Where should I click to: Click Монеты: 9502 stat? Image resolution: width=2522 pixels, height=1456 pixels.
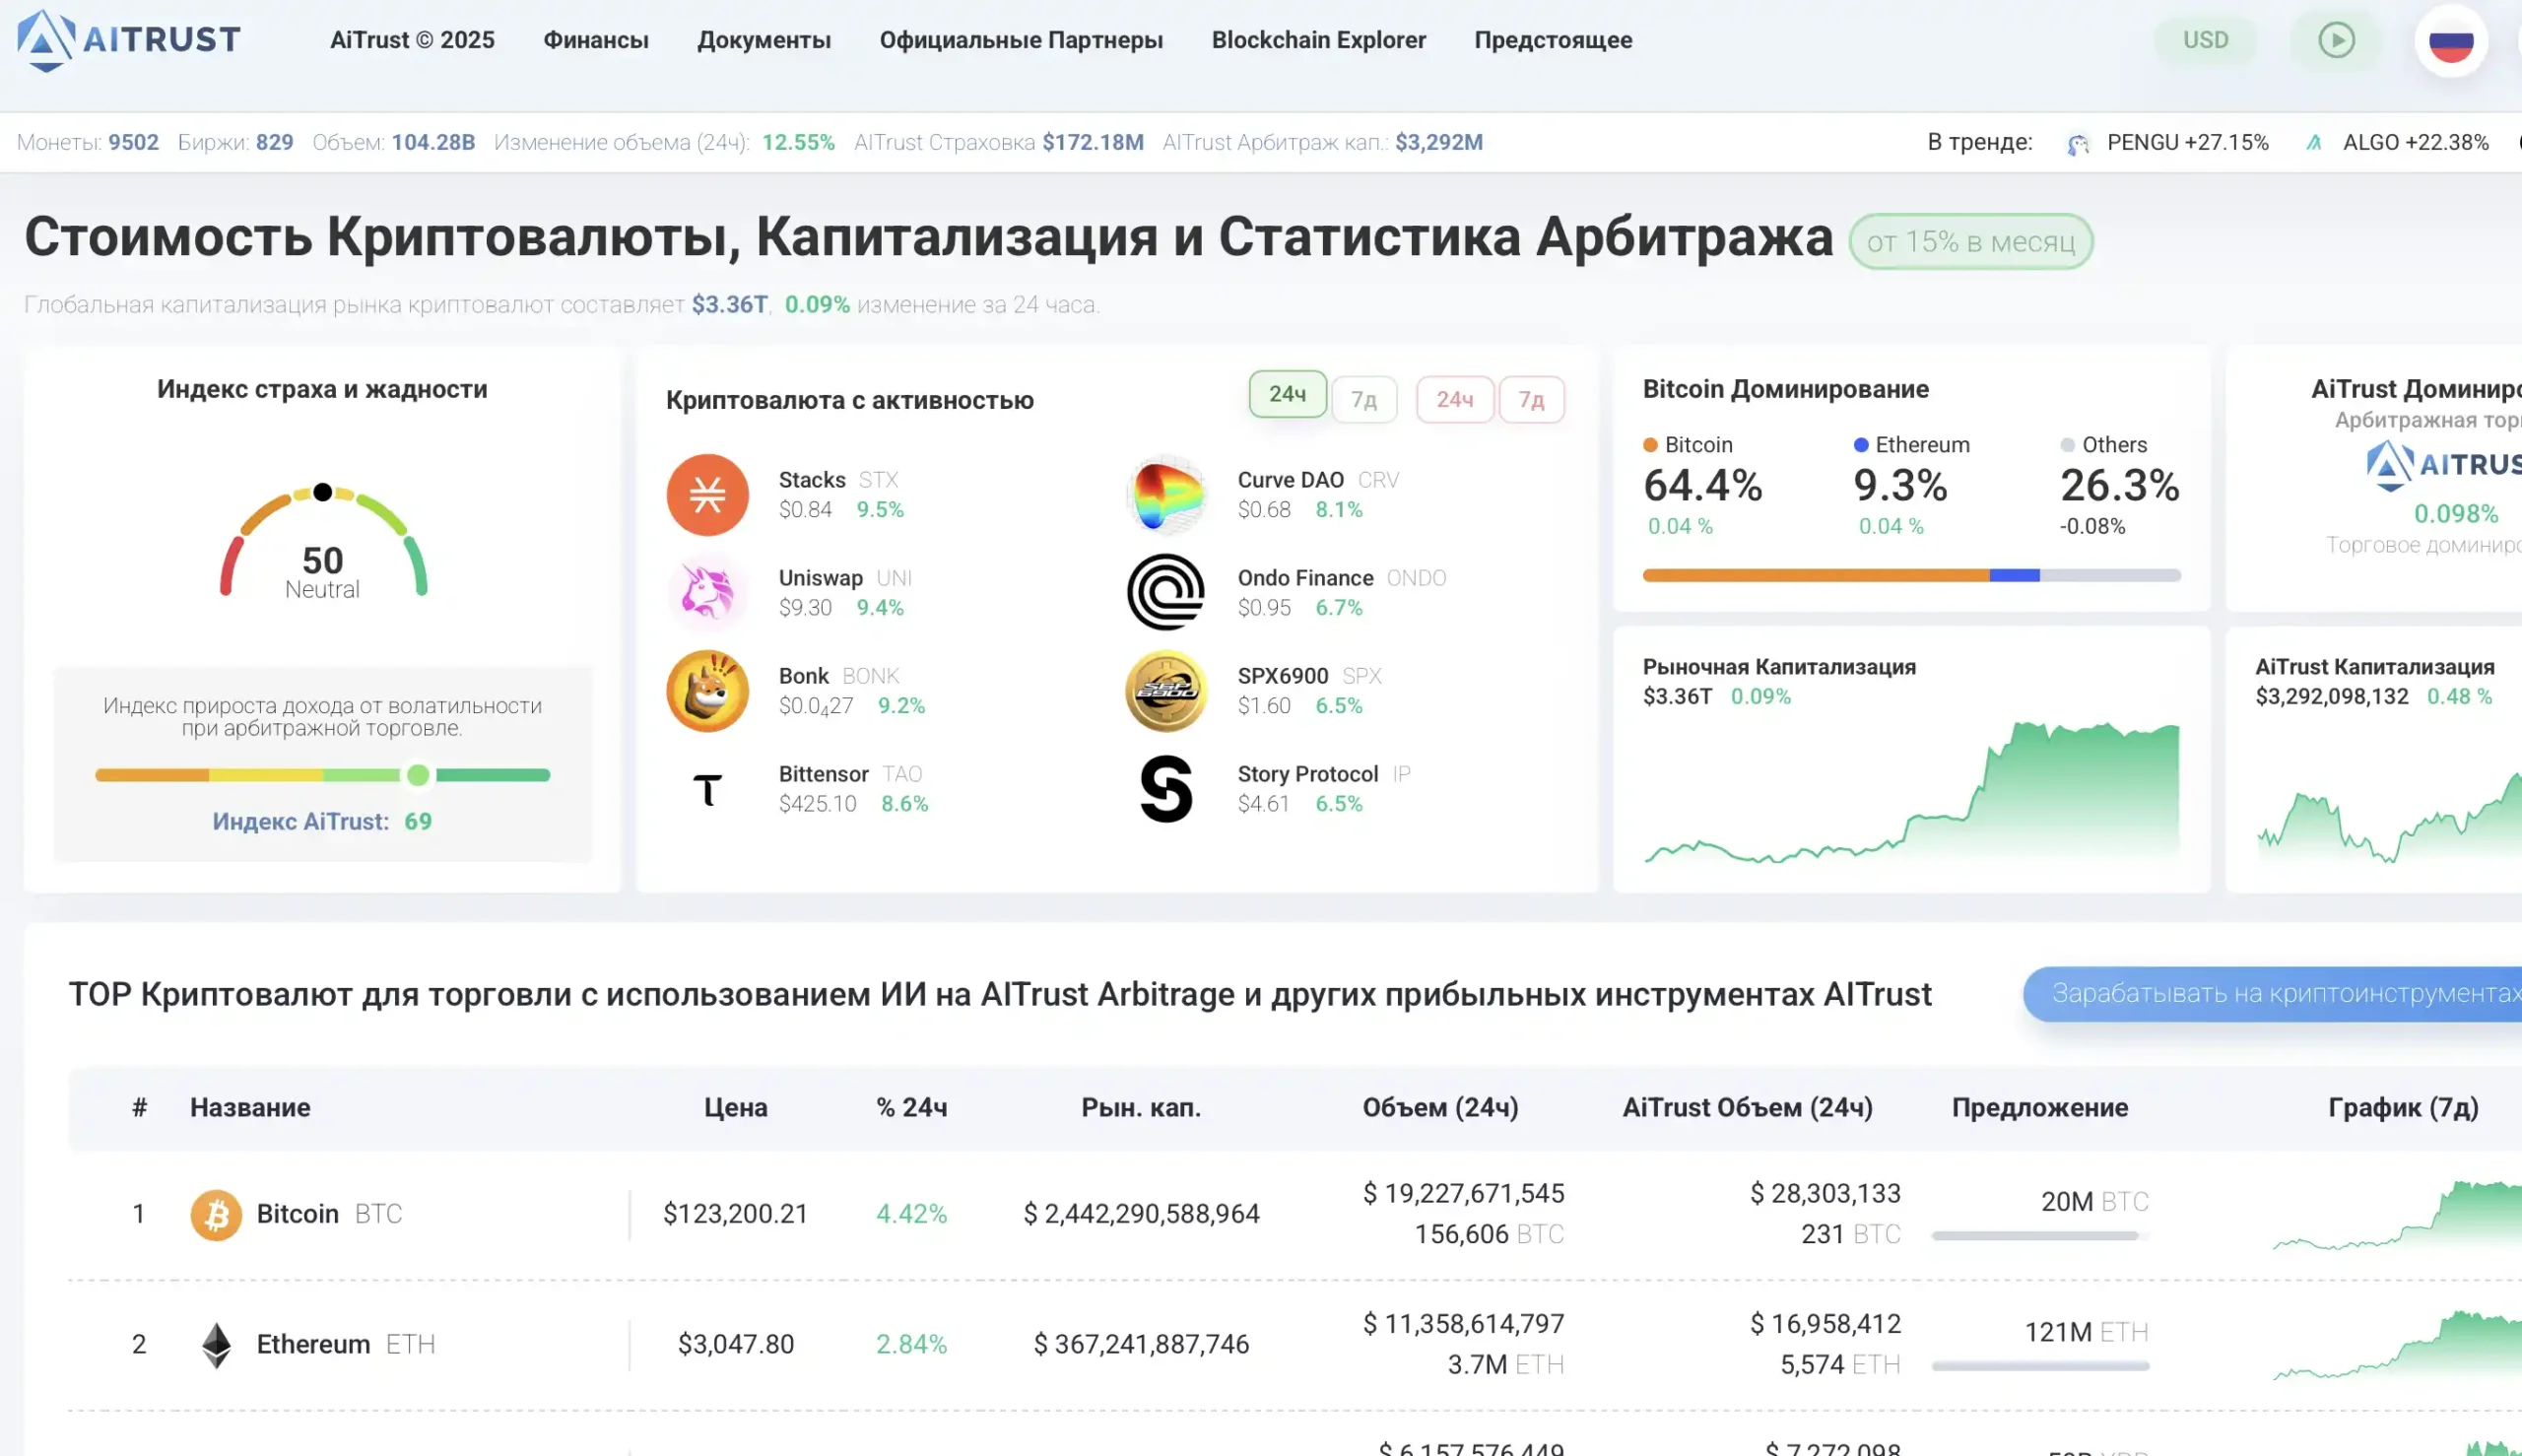[x=88, y=143]
